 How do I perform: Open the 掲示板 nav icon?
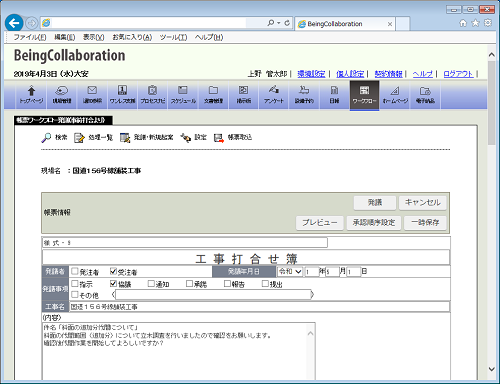tap(244, 95)
